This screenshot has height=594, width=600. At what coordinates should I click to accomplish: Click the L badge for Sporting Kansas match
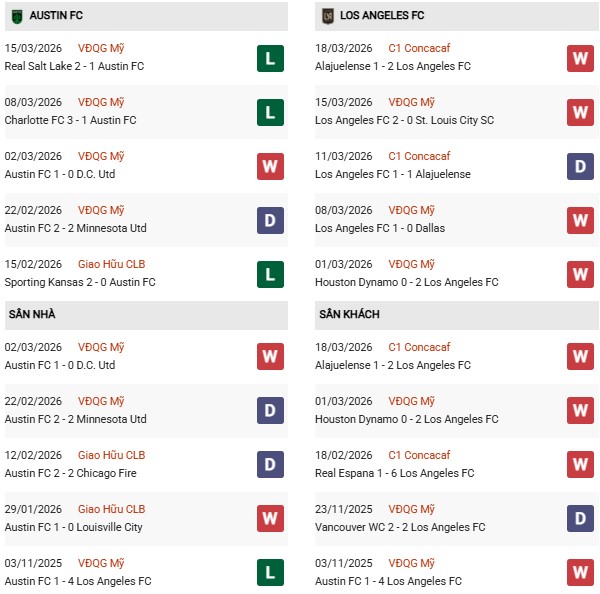270,274
